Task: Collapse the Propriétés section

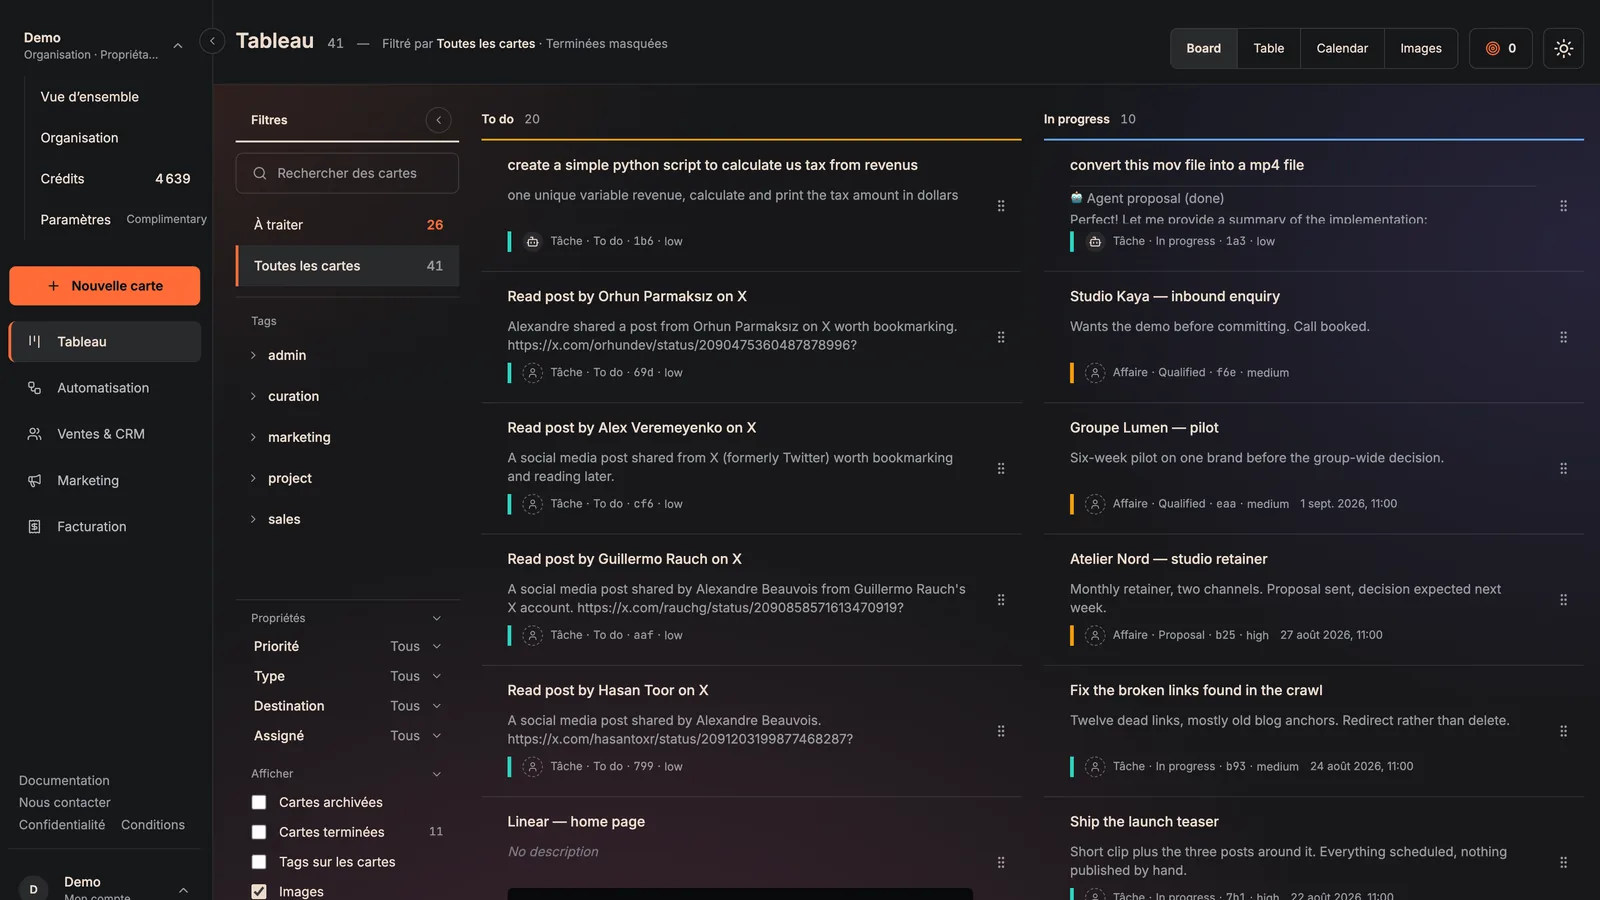Action: coord(436,618)
